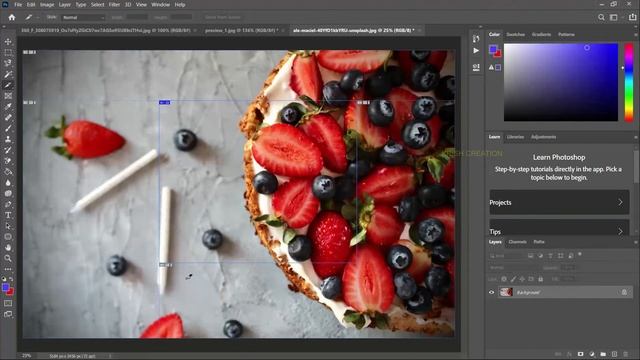Click Add layer mask icon

tap(580, 354)
